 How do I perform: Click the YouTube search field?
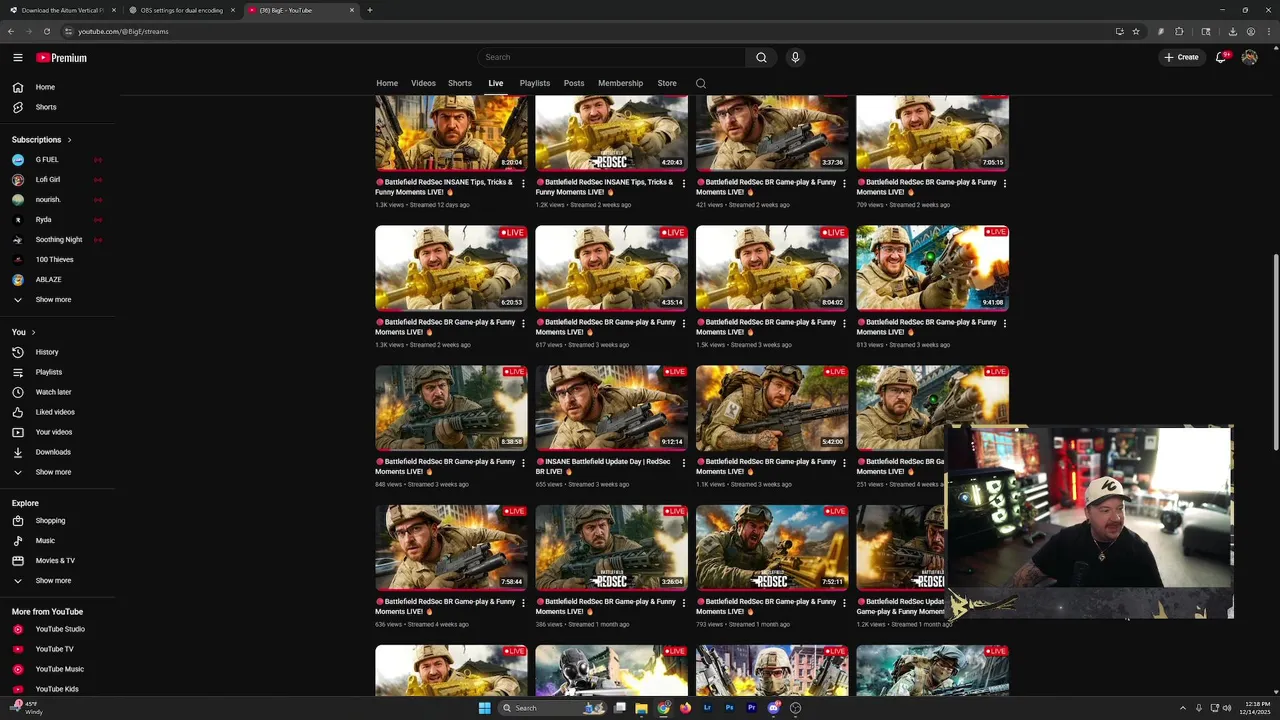(x=611, y=57)
